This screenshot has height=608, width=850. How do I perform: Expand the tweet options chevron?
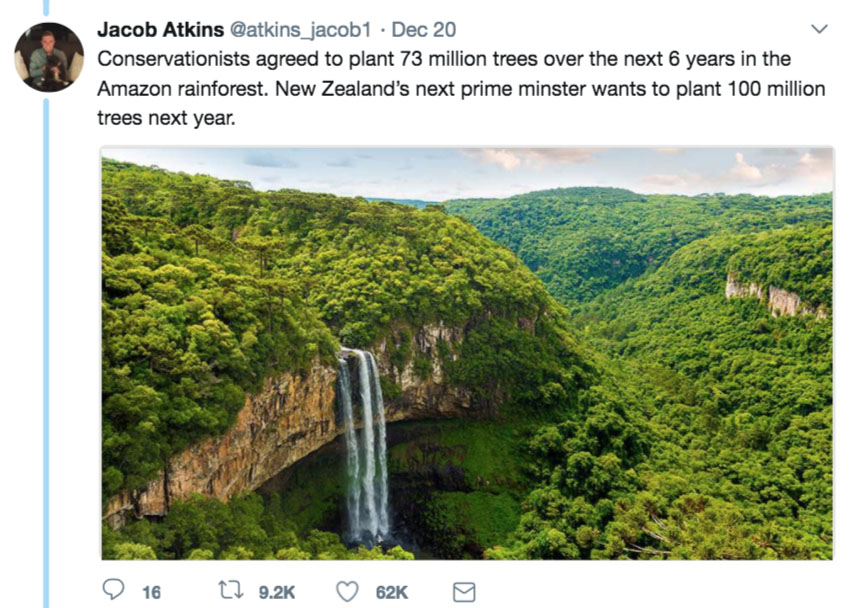tap(818, 30)
